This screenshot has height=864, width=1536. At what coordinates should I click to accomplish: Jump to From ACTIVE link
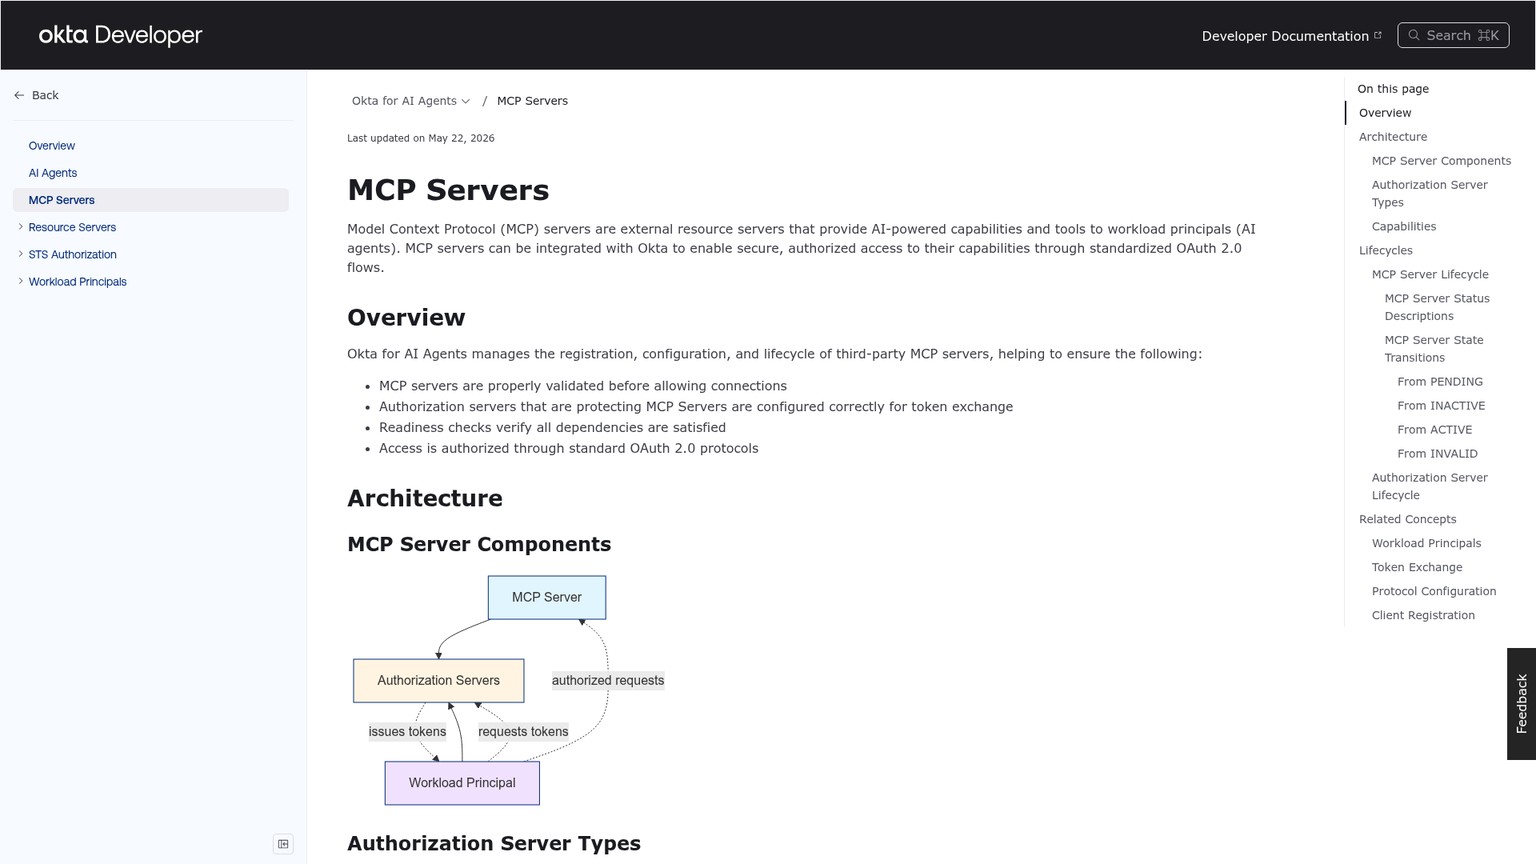pos(1434,430)
